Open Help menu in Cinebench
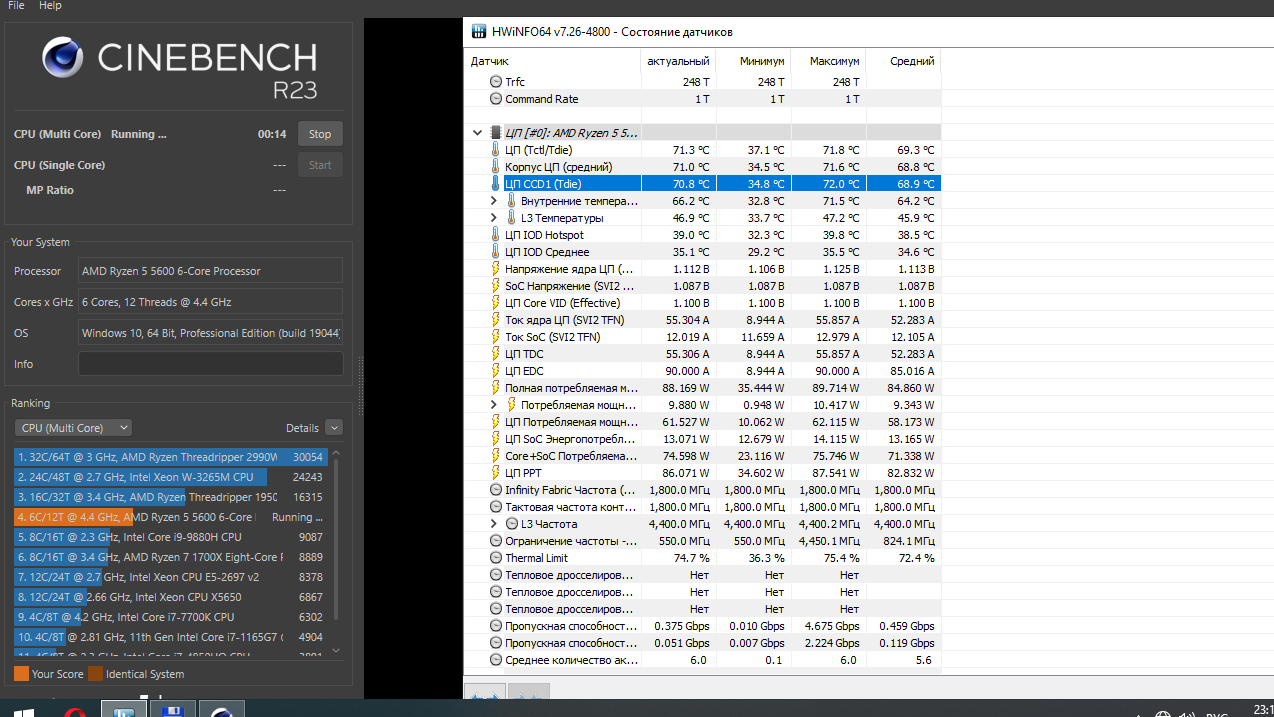 point(50,6)
